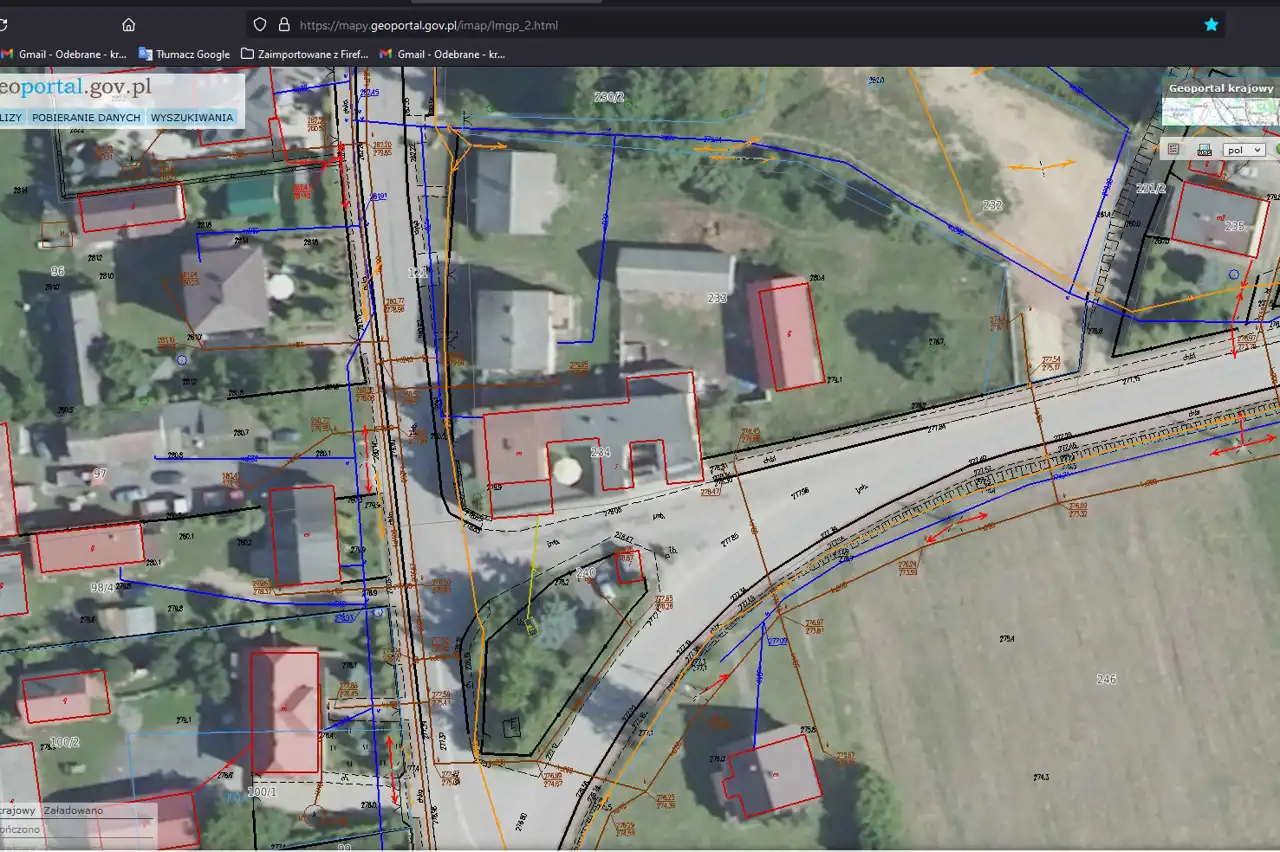Open the 'pol' language dropdown
The image size is (1280, 852).
pyautogui.click(x=1244, y=149)
